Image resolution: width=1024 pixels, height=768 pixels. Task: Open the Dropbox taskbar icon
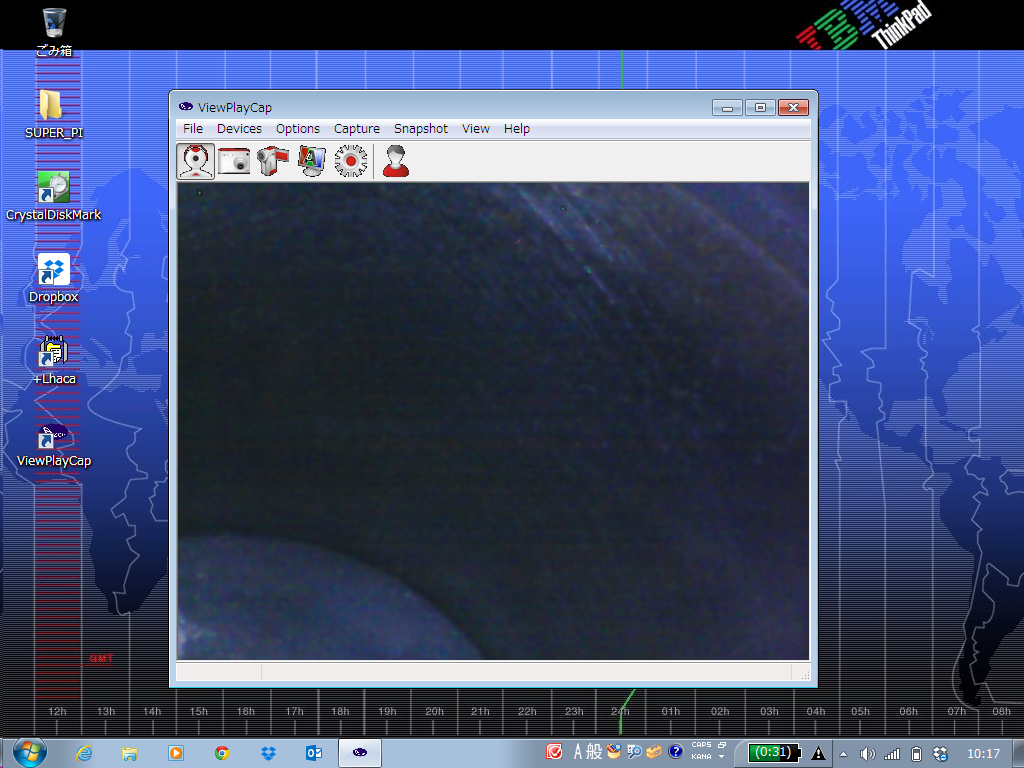268,753
